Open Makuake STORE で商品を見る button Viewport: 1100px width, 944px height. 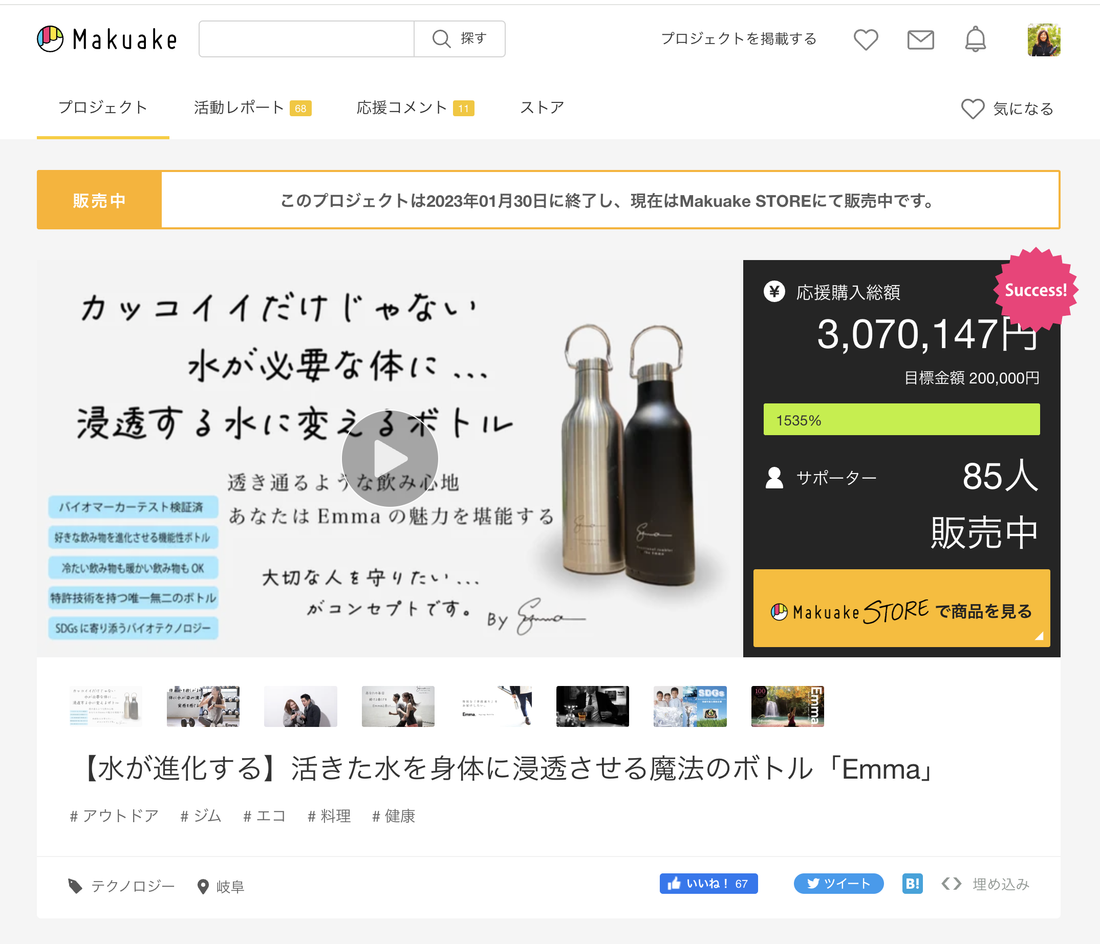(x=901, y=608)
